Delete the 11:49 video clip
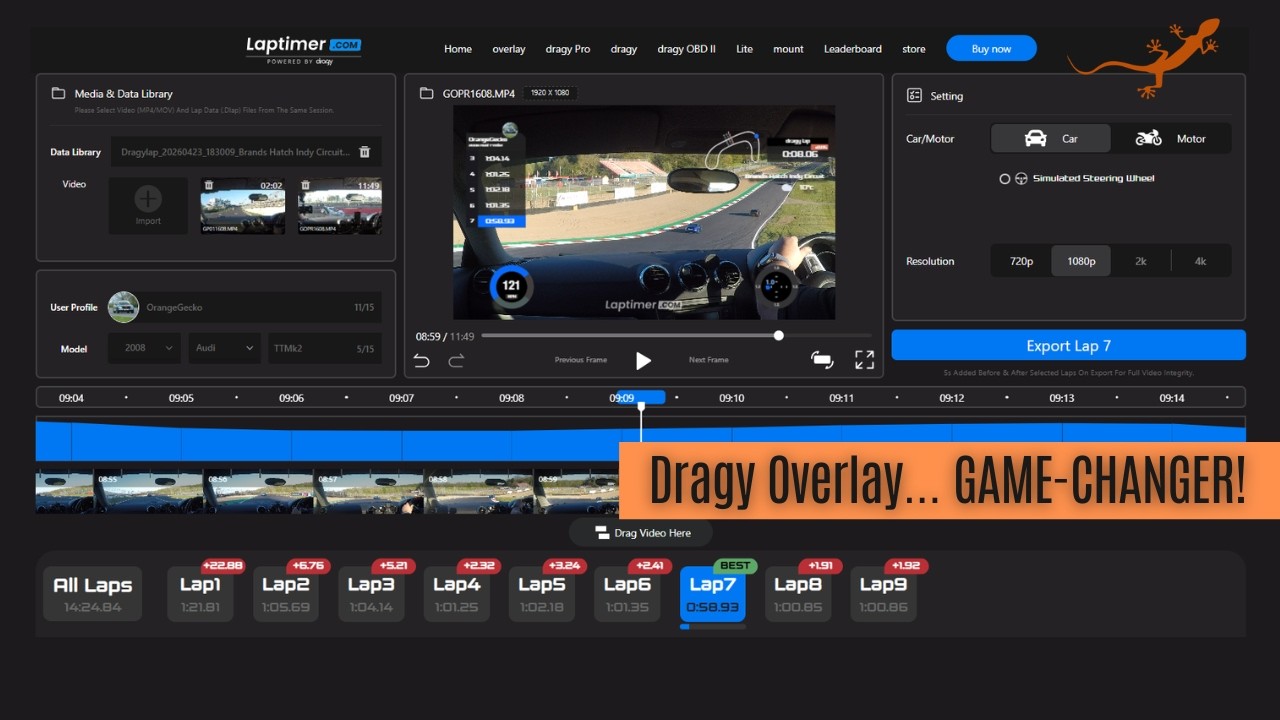This screenshot has height=720, width=1280. point(306,185)
